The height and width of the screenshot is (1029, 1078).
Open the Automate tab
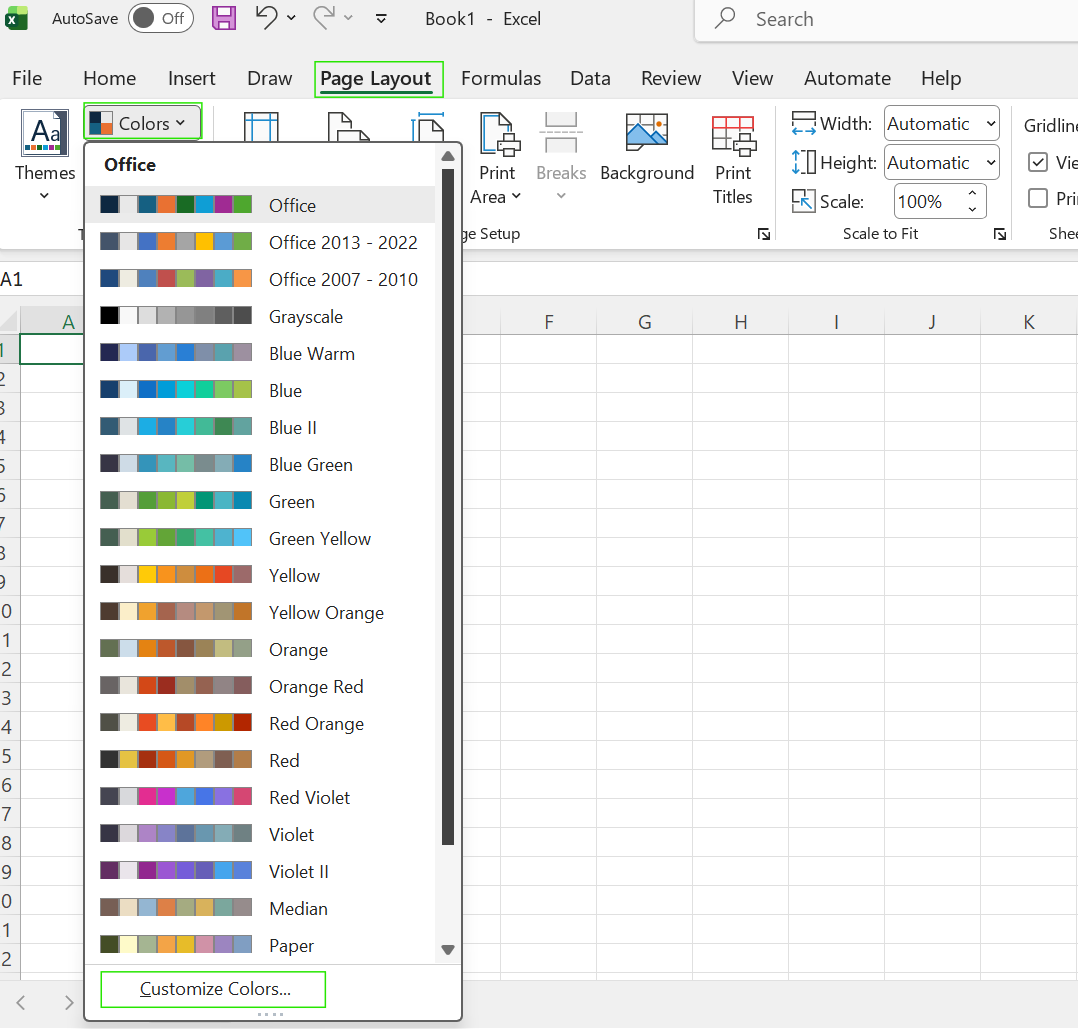tap(847, 78)
